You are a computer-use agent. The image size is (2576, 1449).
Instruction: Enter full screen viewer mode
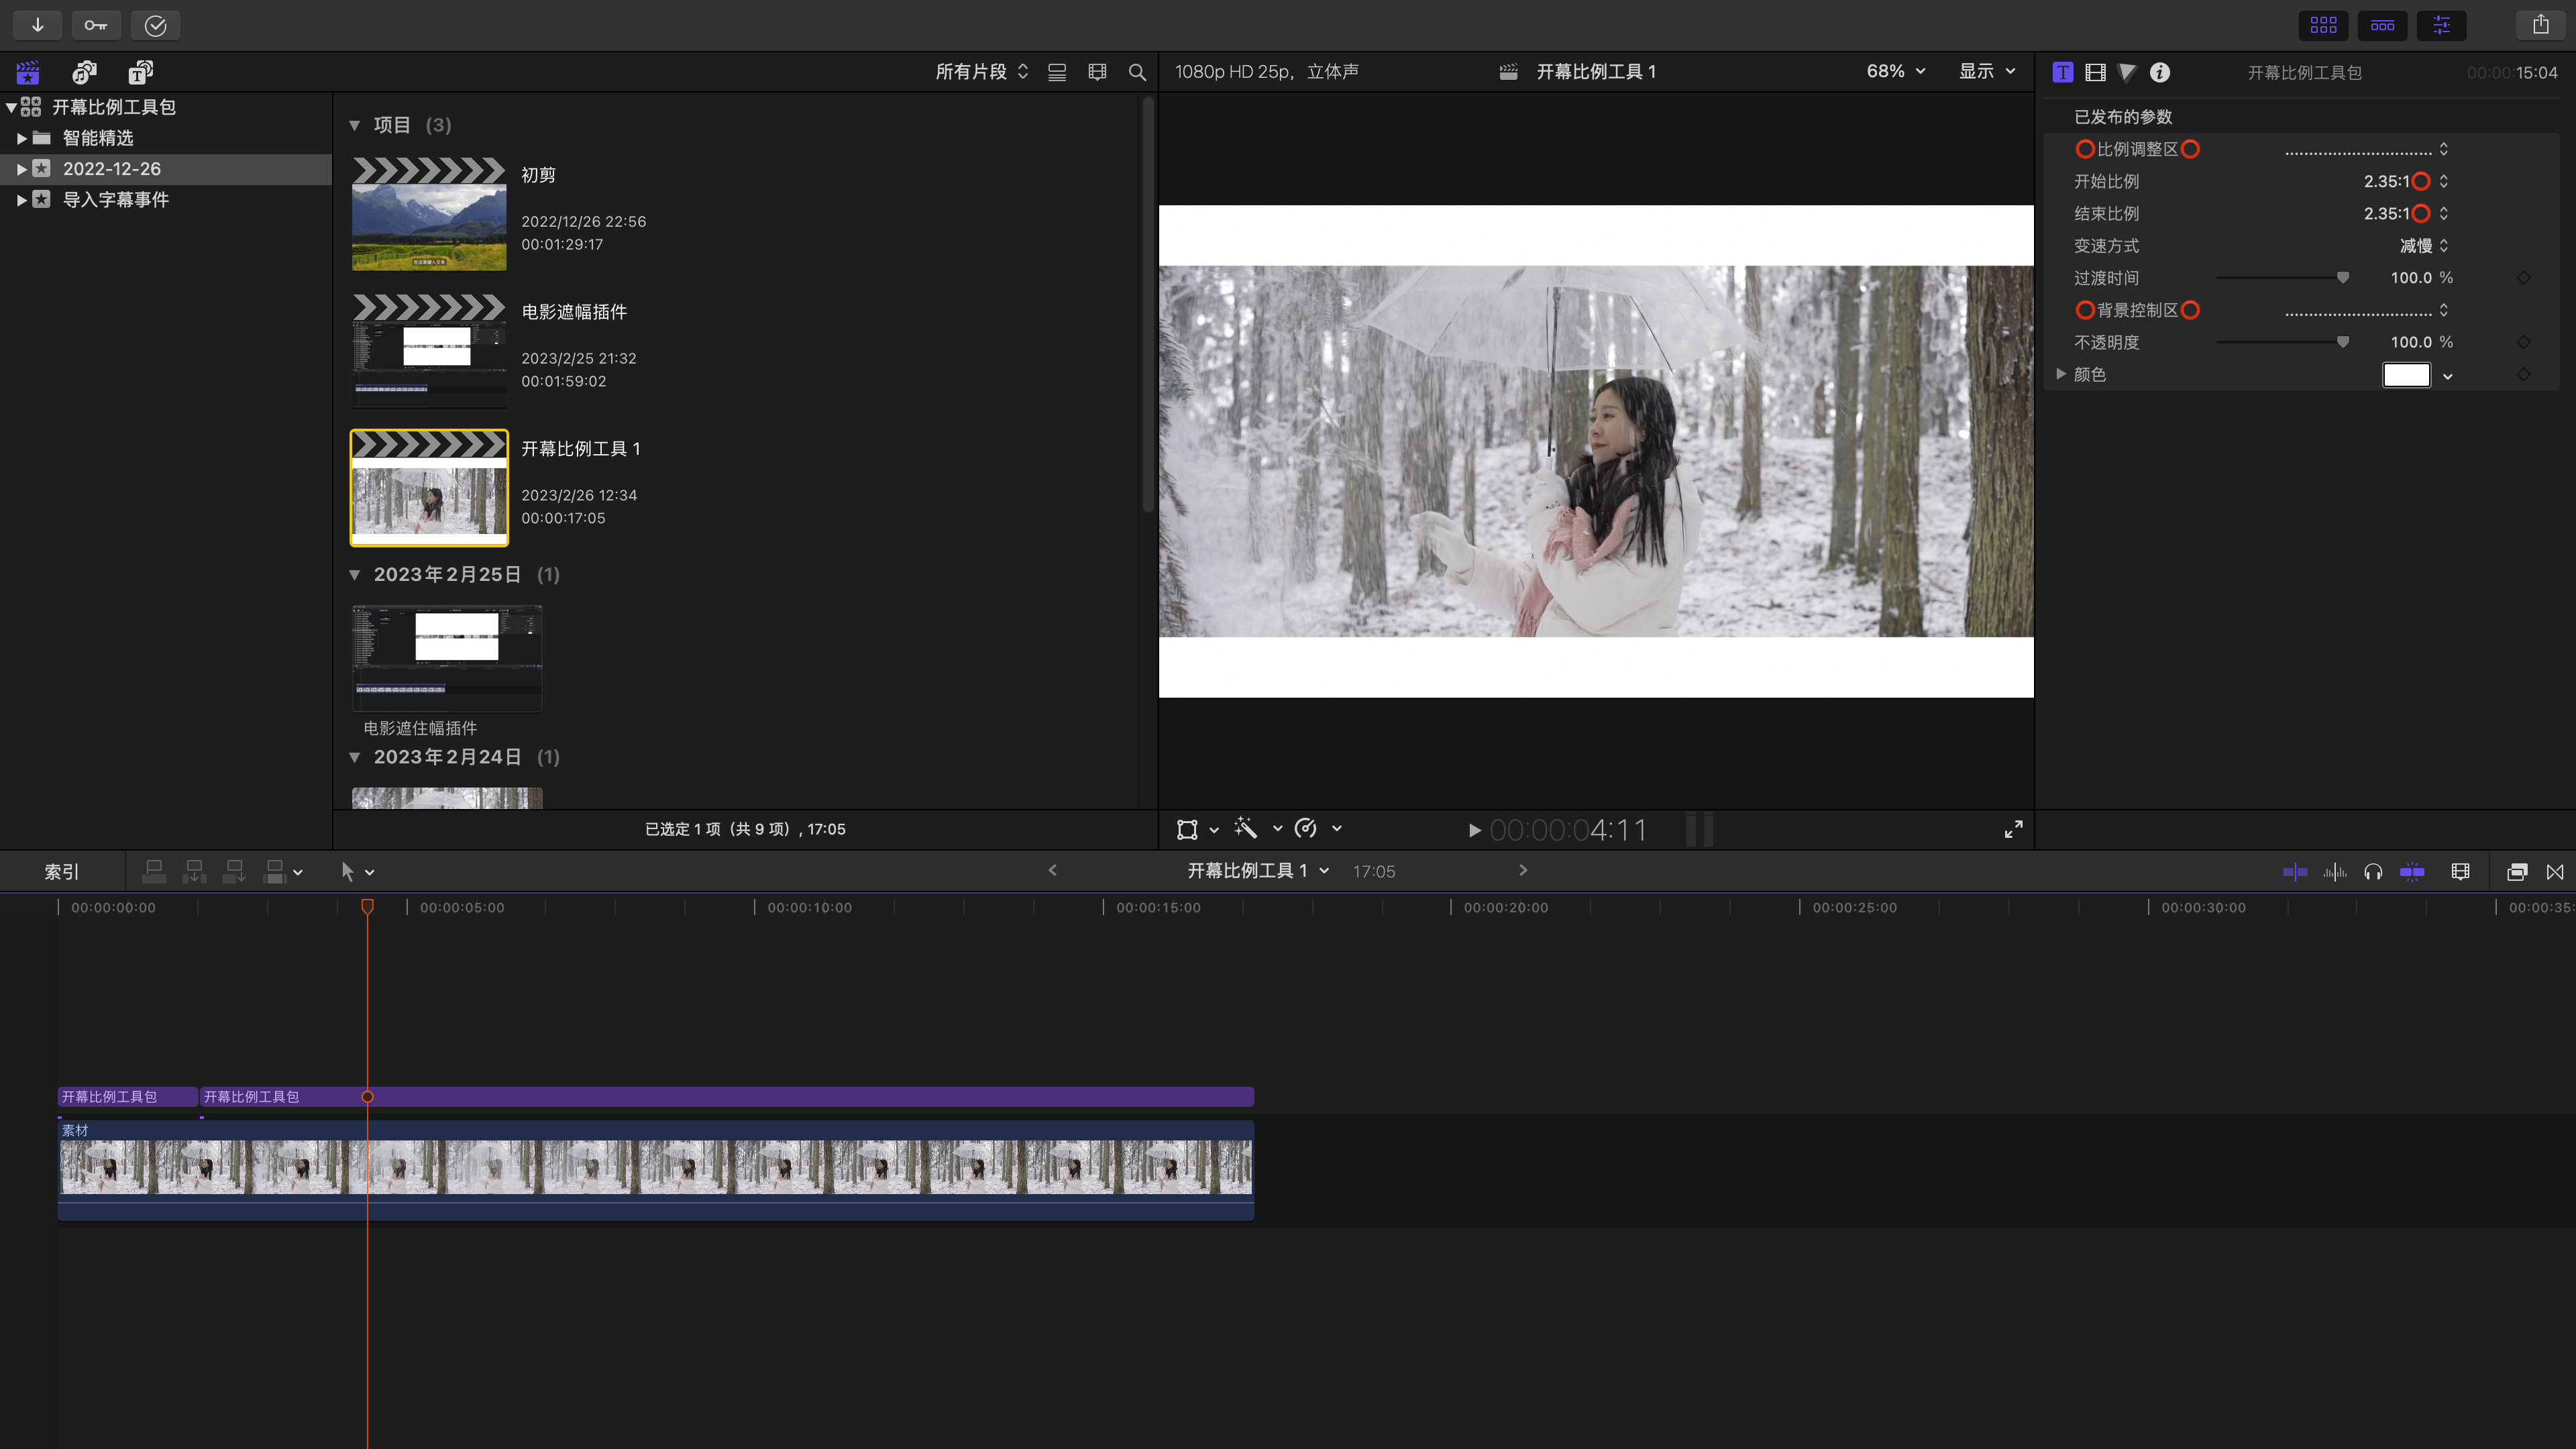click(x=2013, y=829)
